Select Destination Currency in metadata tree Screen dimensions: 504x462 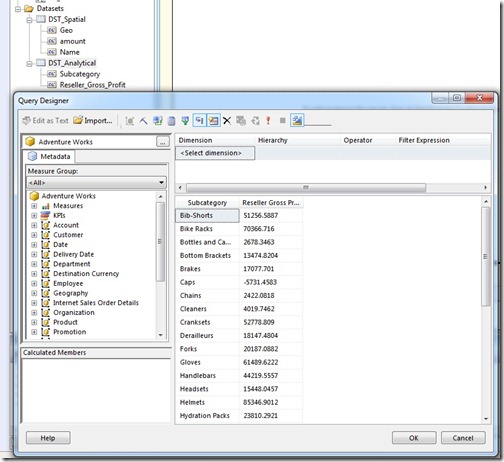[86, 274]
